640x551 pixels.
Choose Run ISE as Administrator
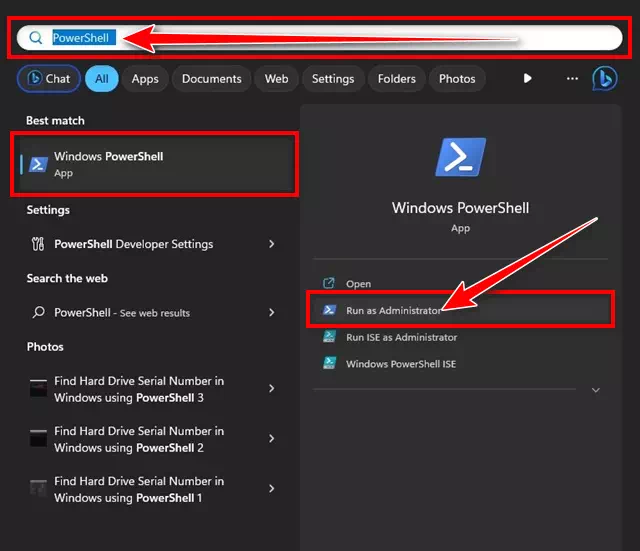[x=402, y=337]
